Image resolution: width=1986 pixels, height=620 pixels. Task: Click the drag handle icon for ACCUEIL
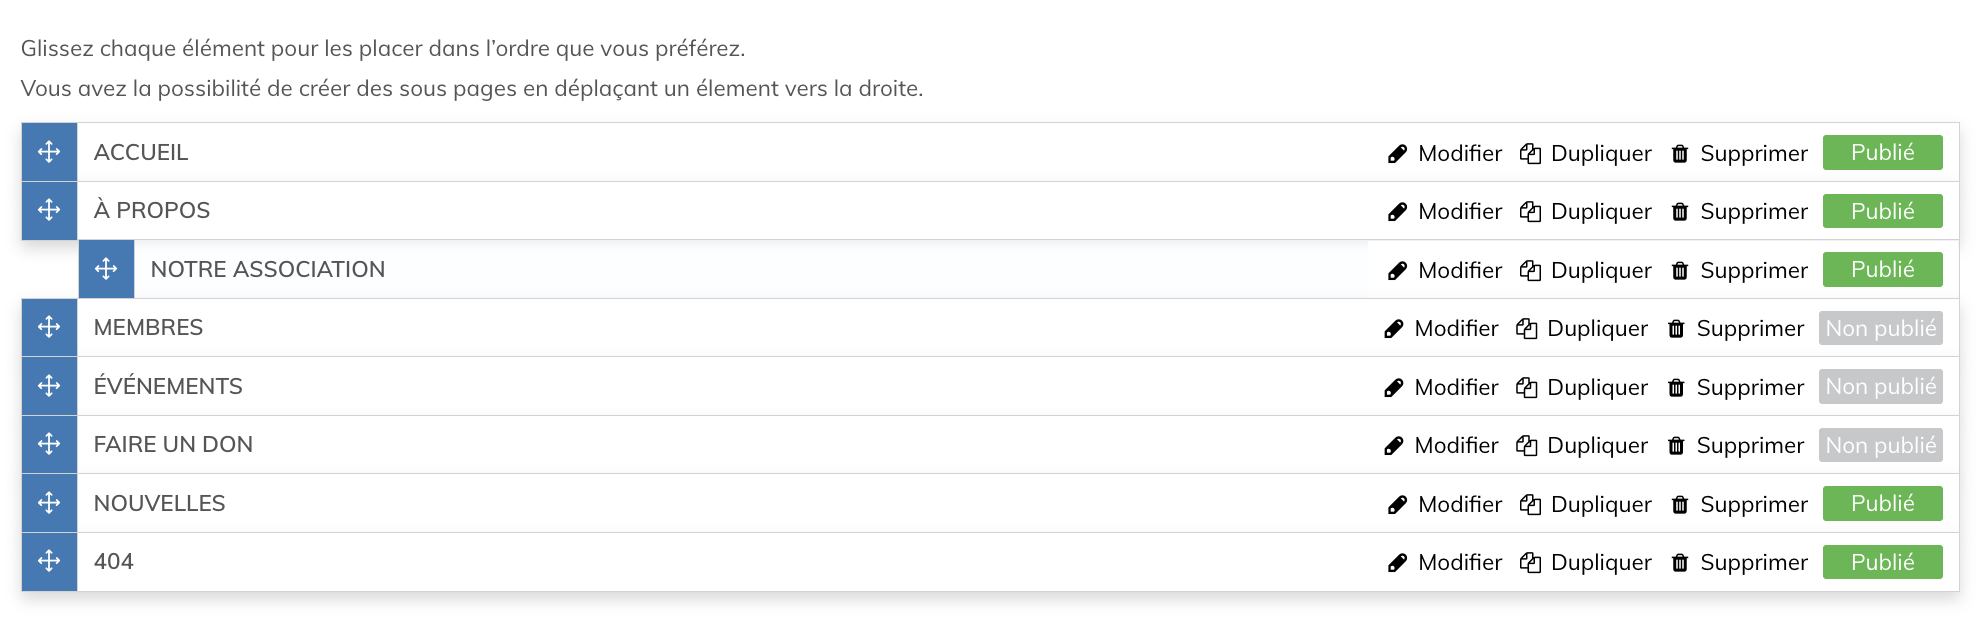[x=49, y=152]
